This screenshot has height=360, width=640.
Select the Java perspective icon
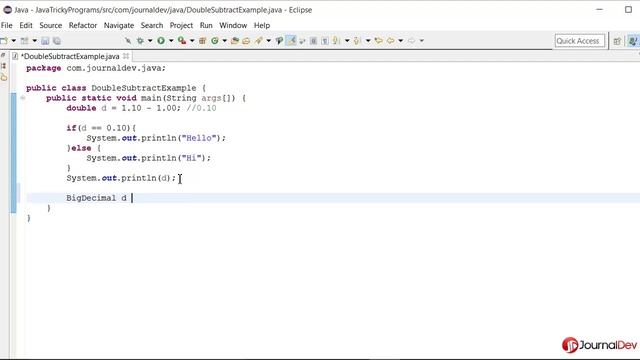coord(633,41)
